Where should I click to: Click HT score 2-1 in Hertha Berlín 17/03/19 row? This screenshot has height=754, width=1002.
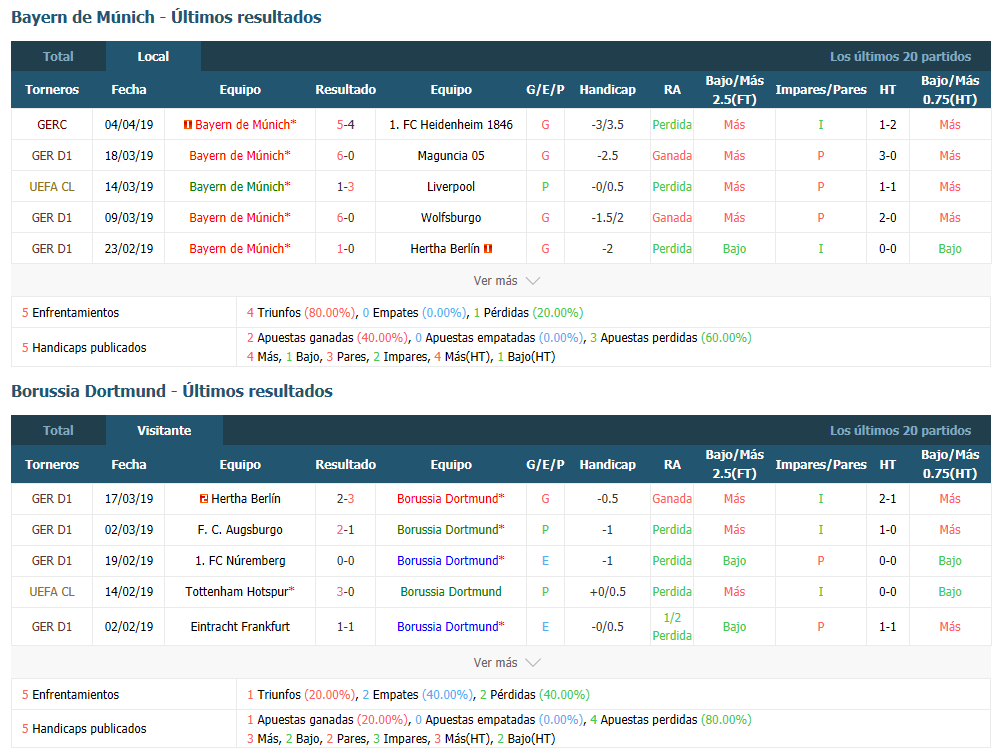pyautogui.click(x=888, y=498)
